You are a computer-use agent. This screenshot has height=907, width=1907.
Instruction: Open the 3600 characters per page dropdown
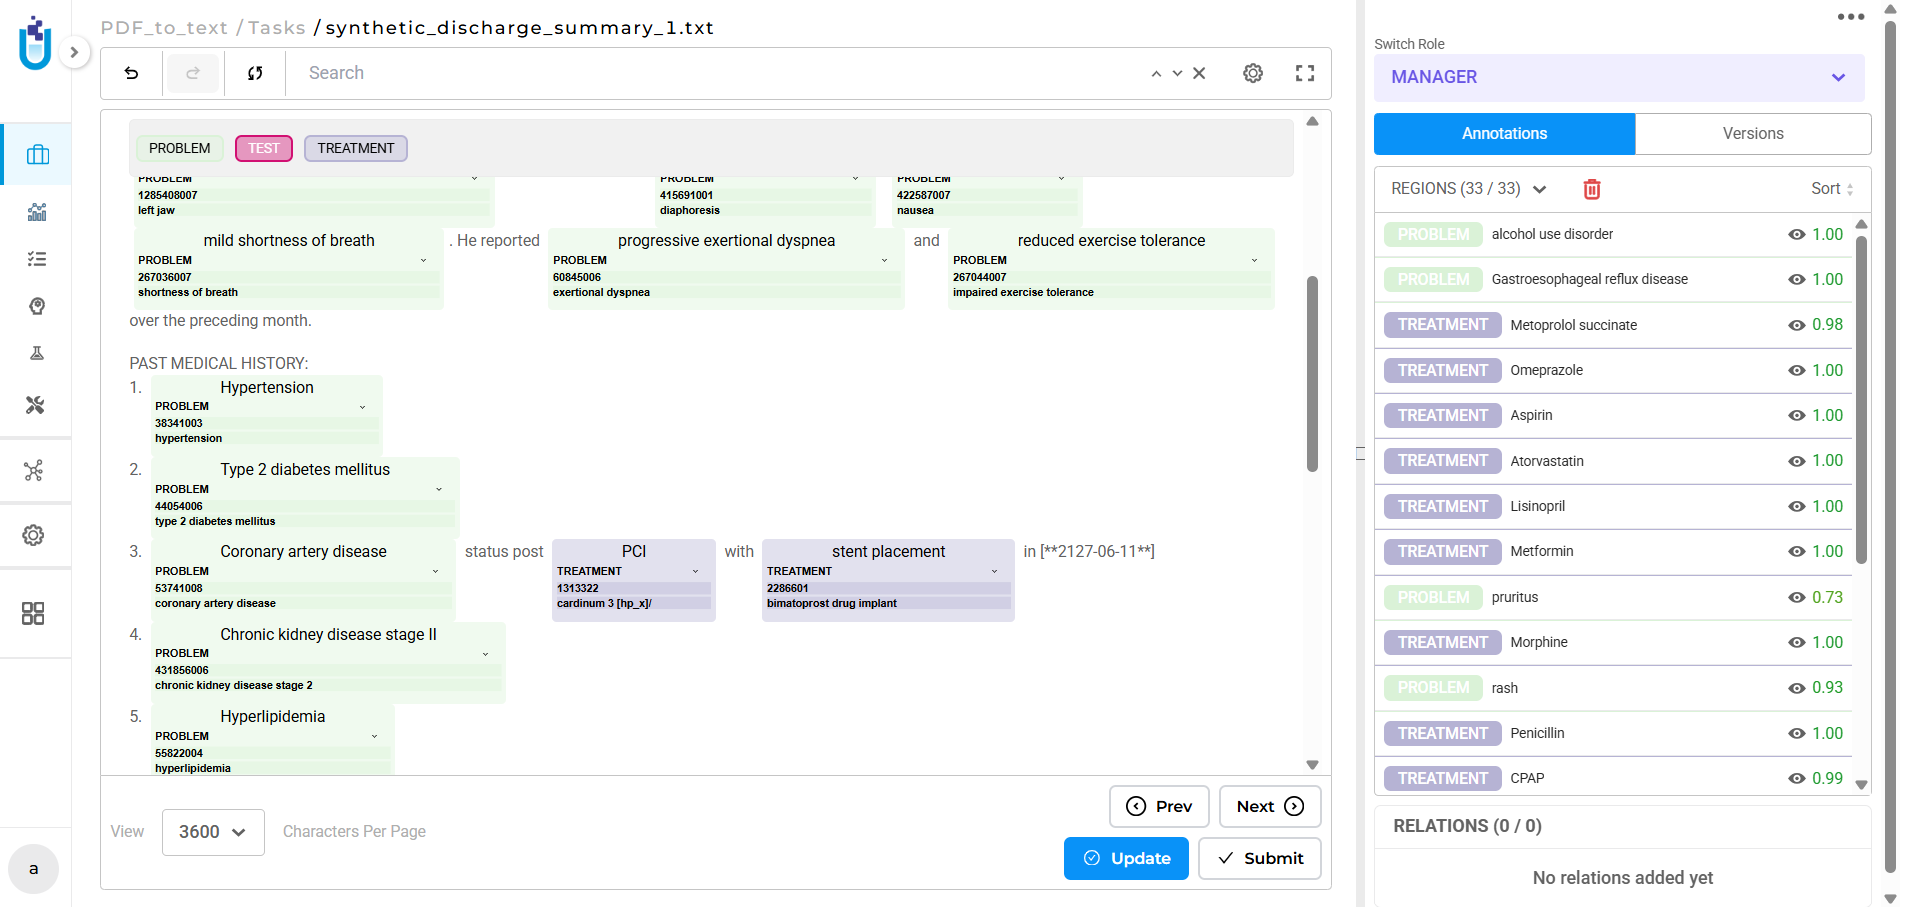point(213,832)
